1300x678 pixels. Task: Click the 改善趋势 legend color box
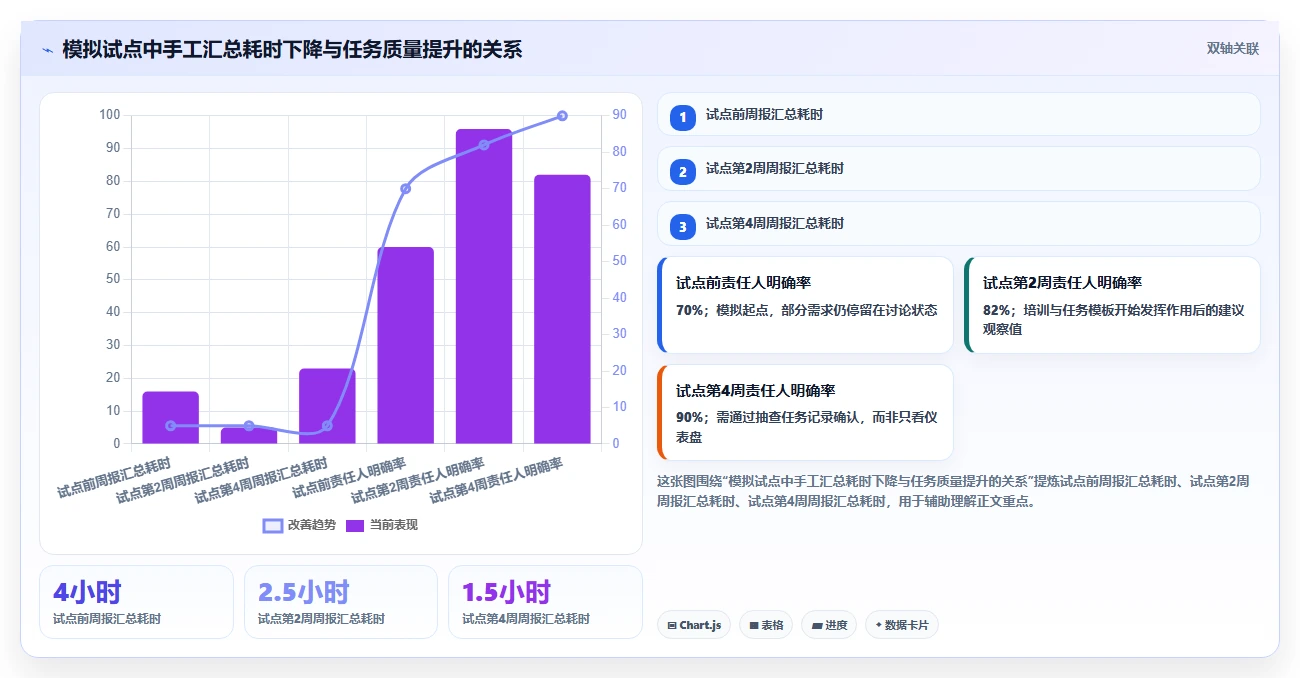pos(273,525)
